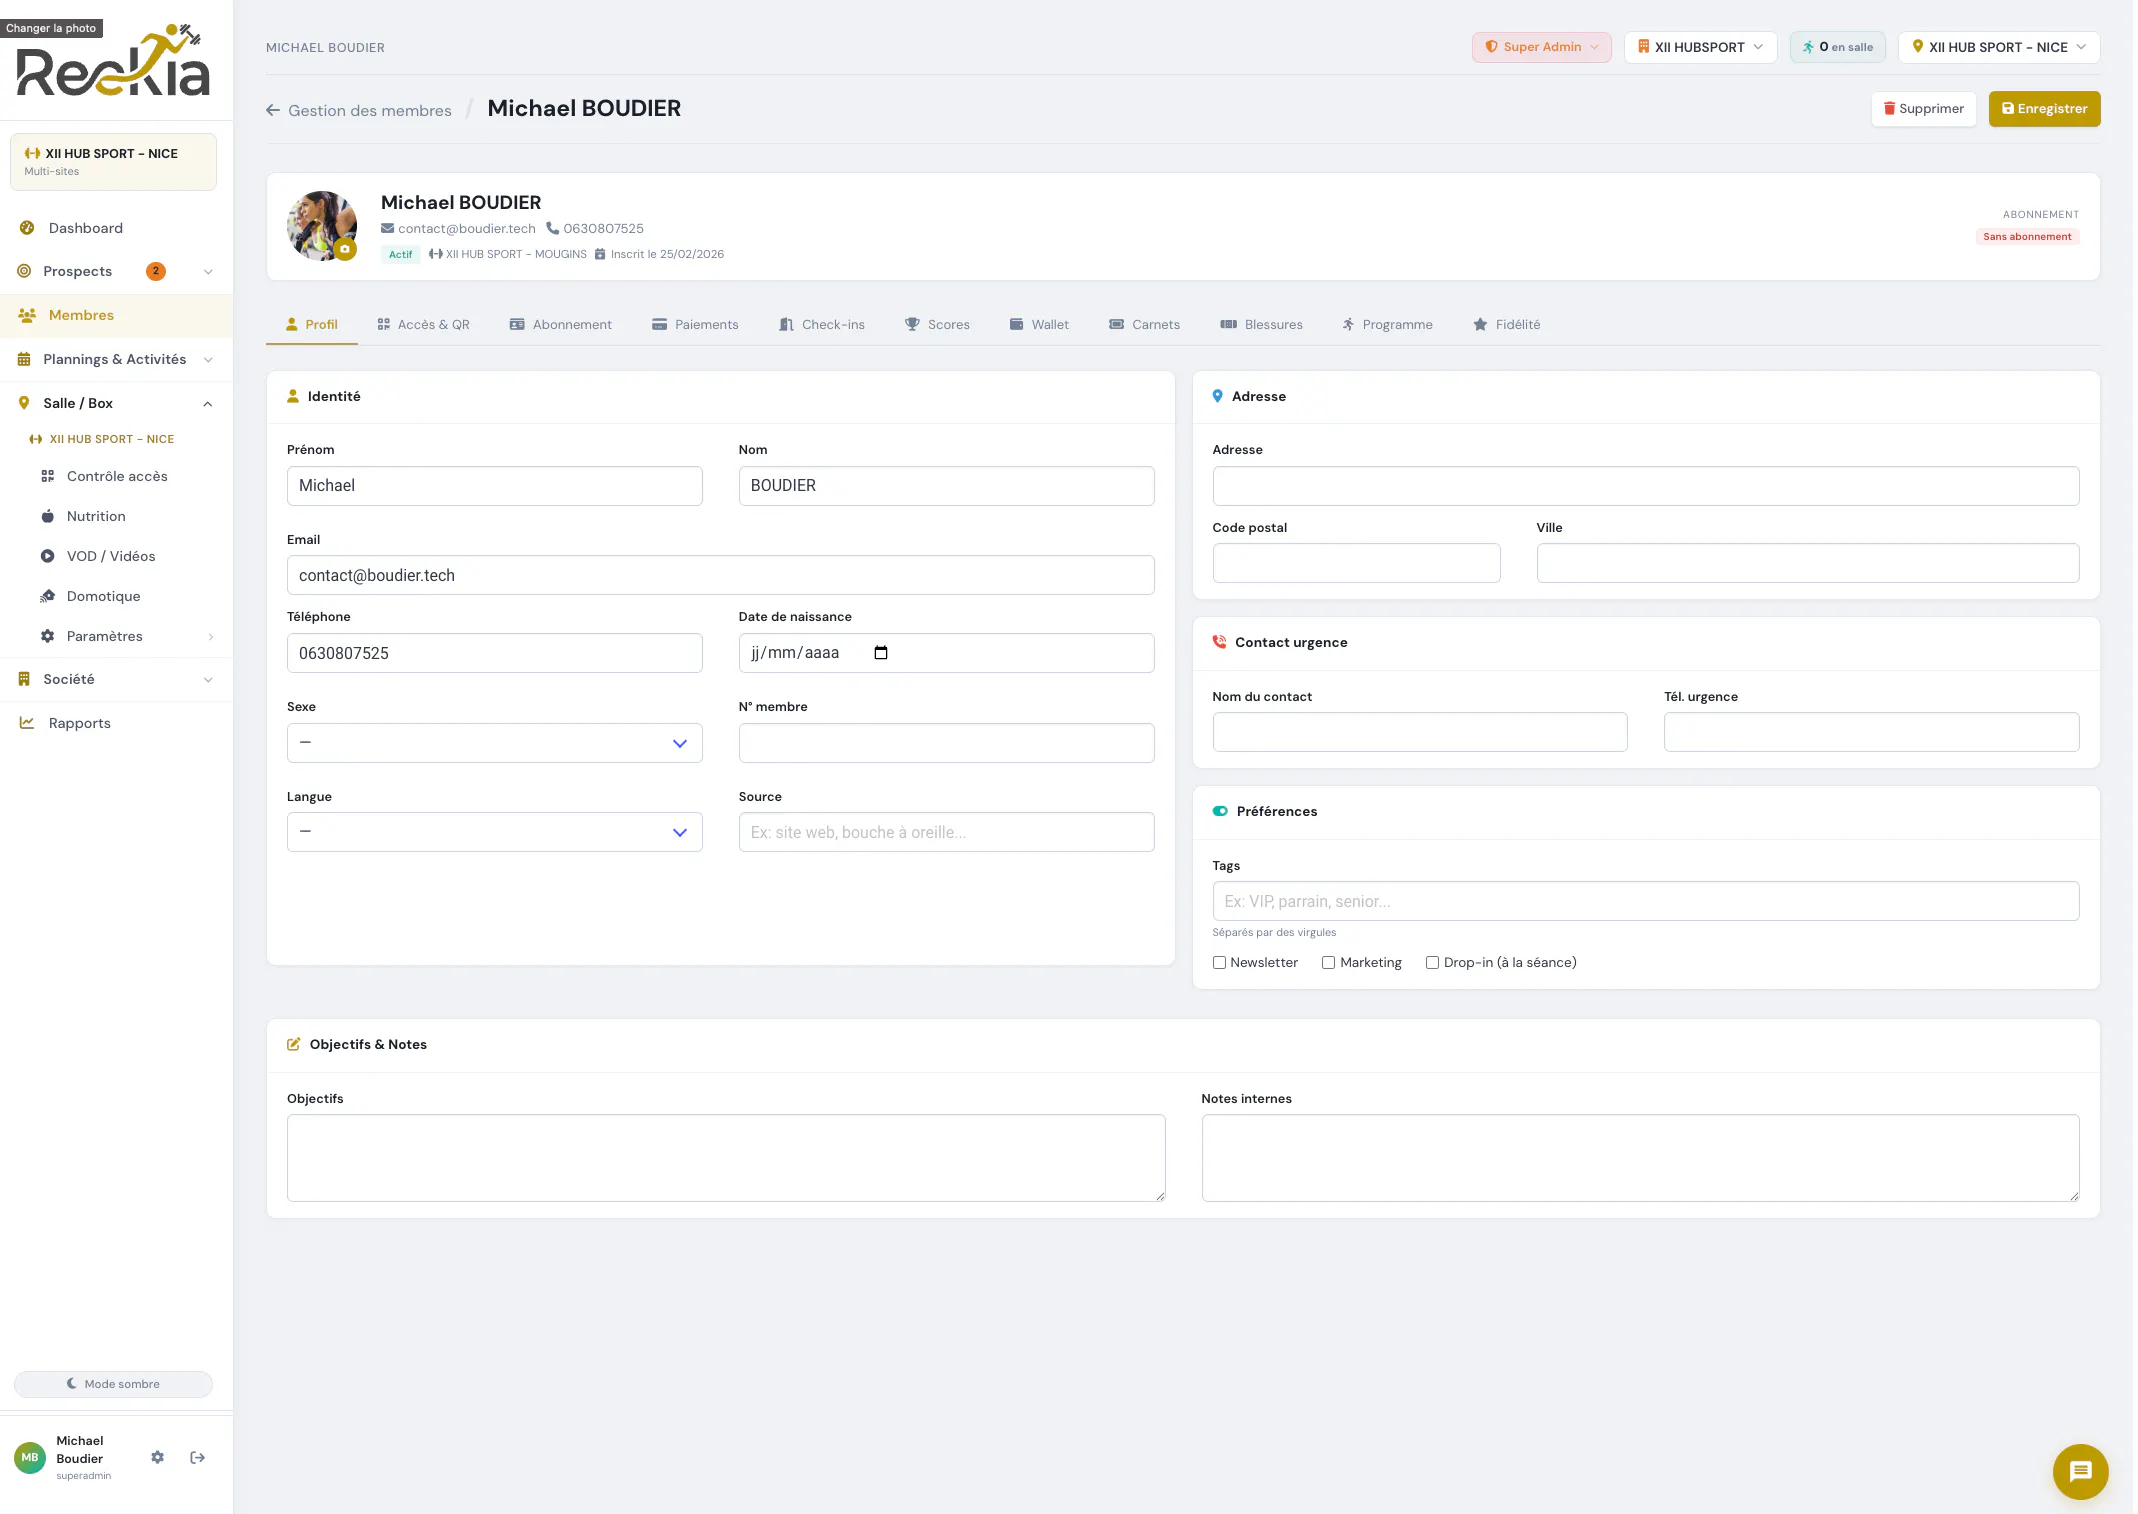Click the Membres people icon

(x=27, y=315)
